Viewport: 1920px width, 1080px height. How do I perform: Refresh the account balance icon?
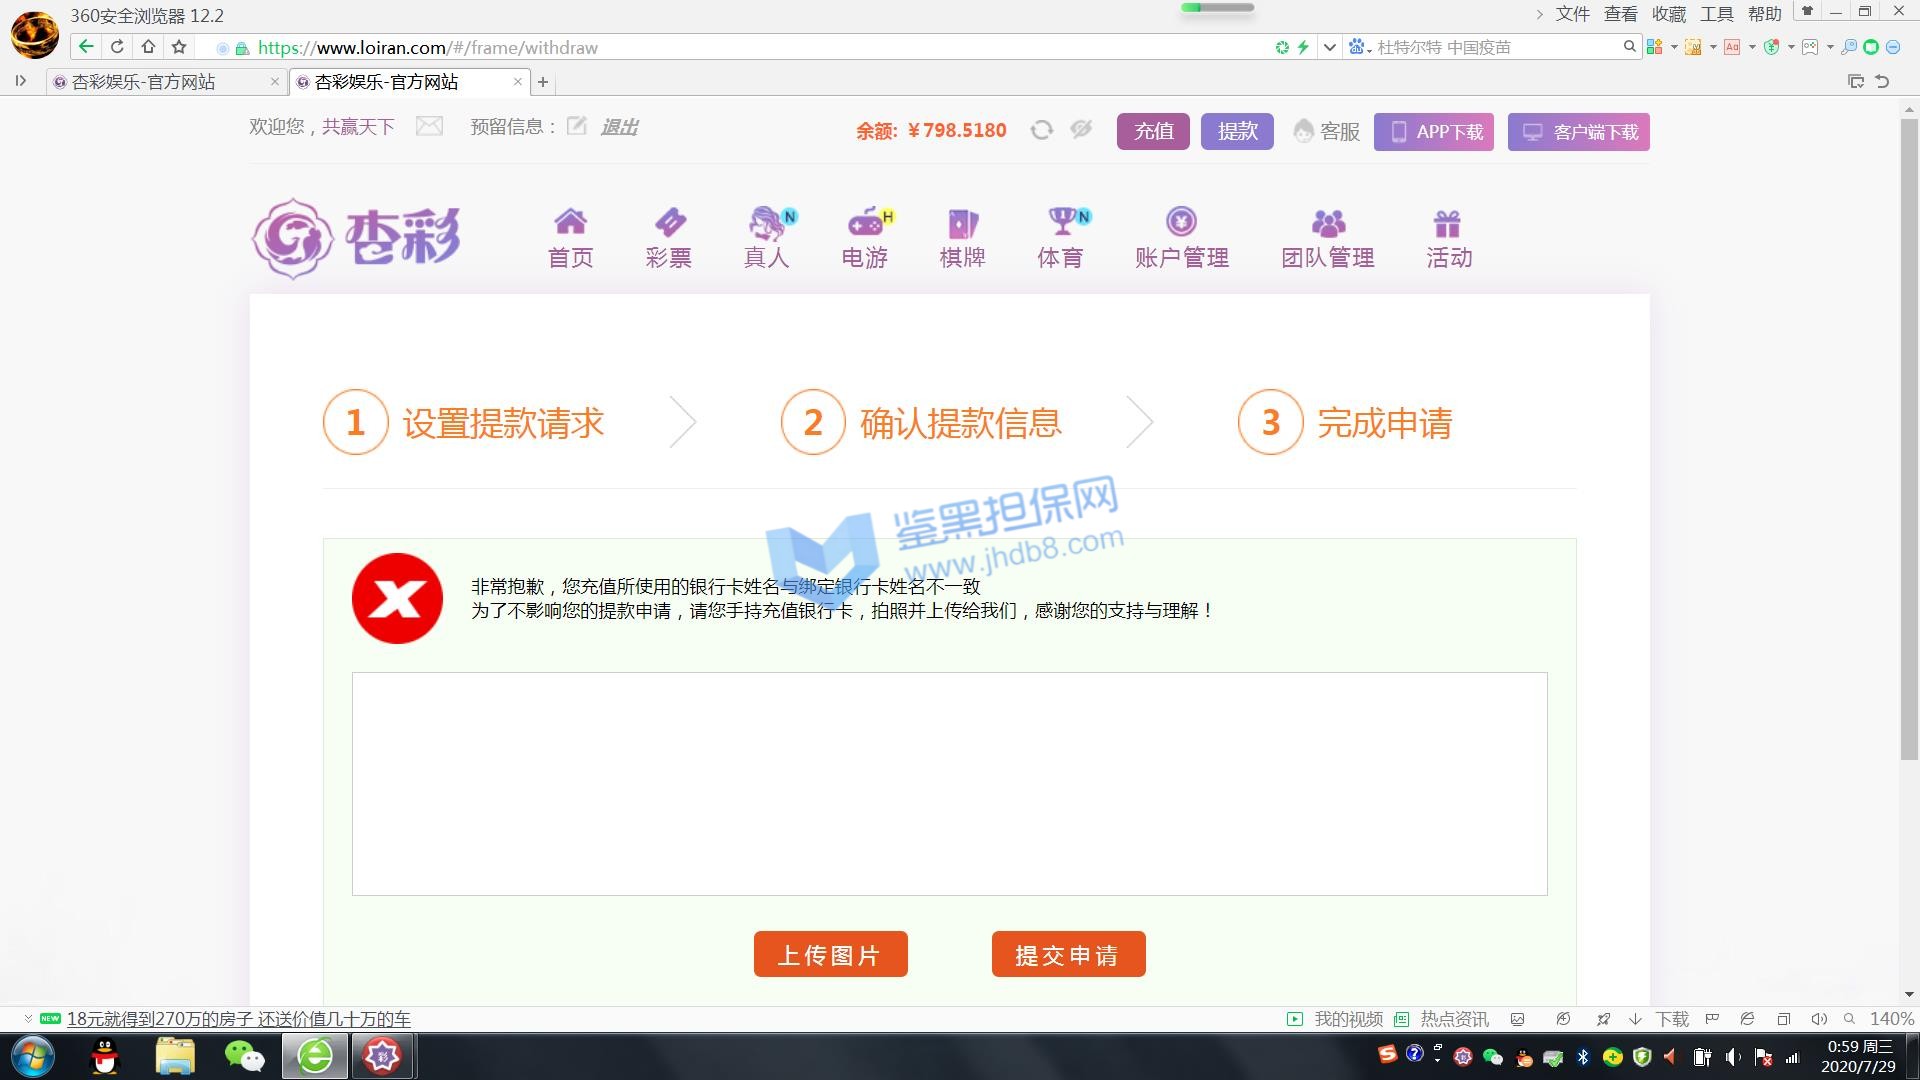[x=1041, y=130]
